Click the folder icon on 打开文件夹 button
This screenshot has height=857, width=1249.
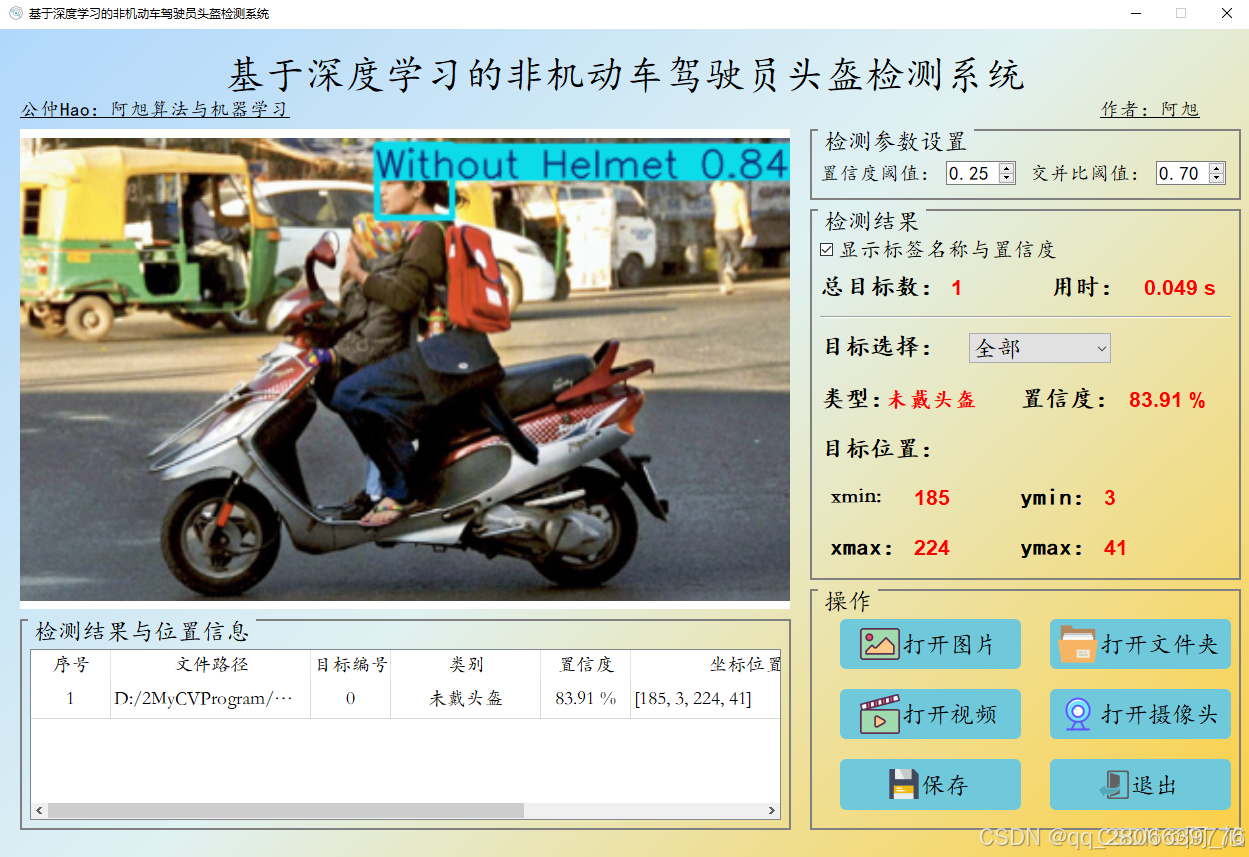(x=1077, y=644)
